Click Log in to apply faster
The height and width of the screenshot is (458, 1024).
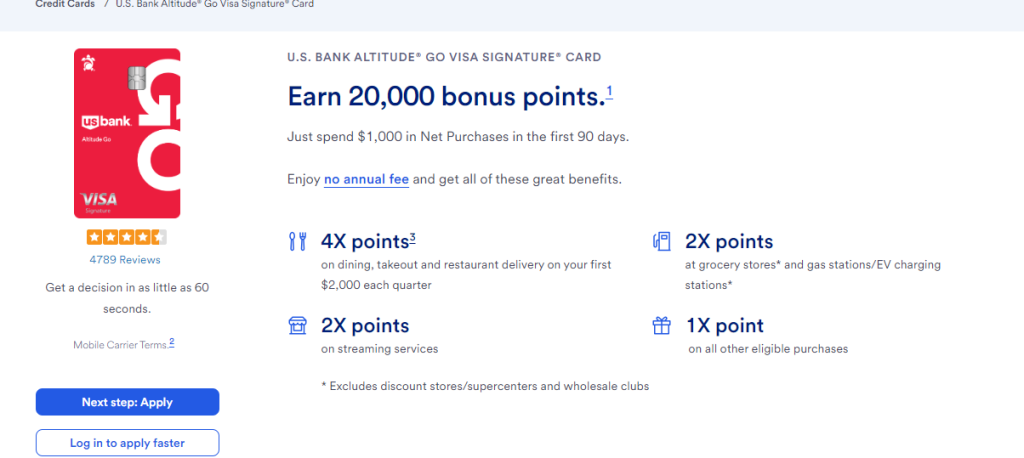127,443
